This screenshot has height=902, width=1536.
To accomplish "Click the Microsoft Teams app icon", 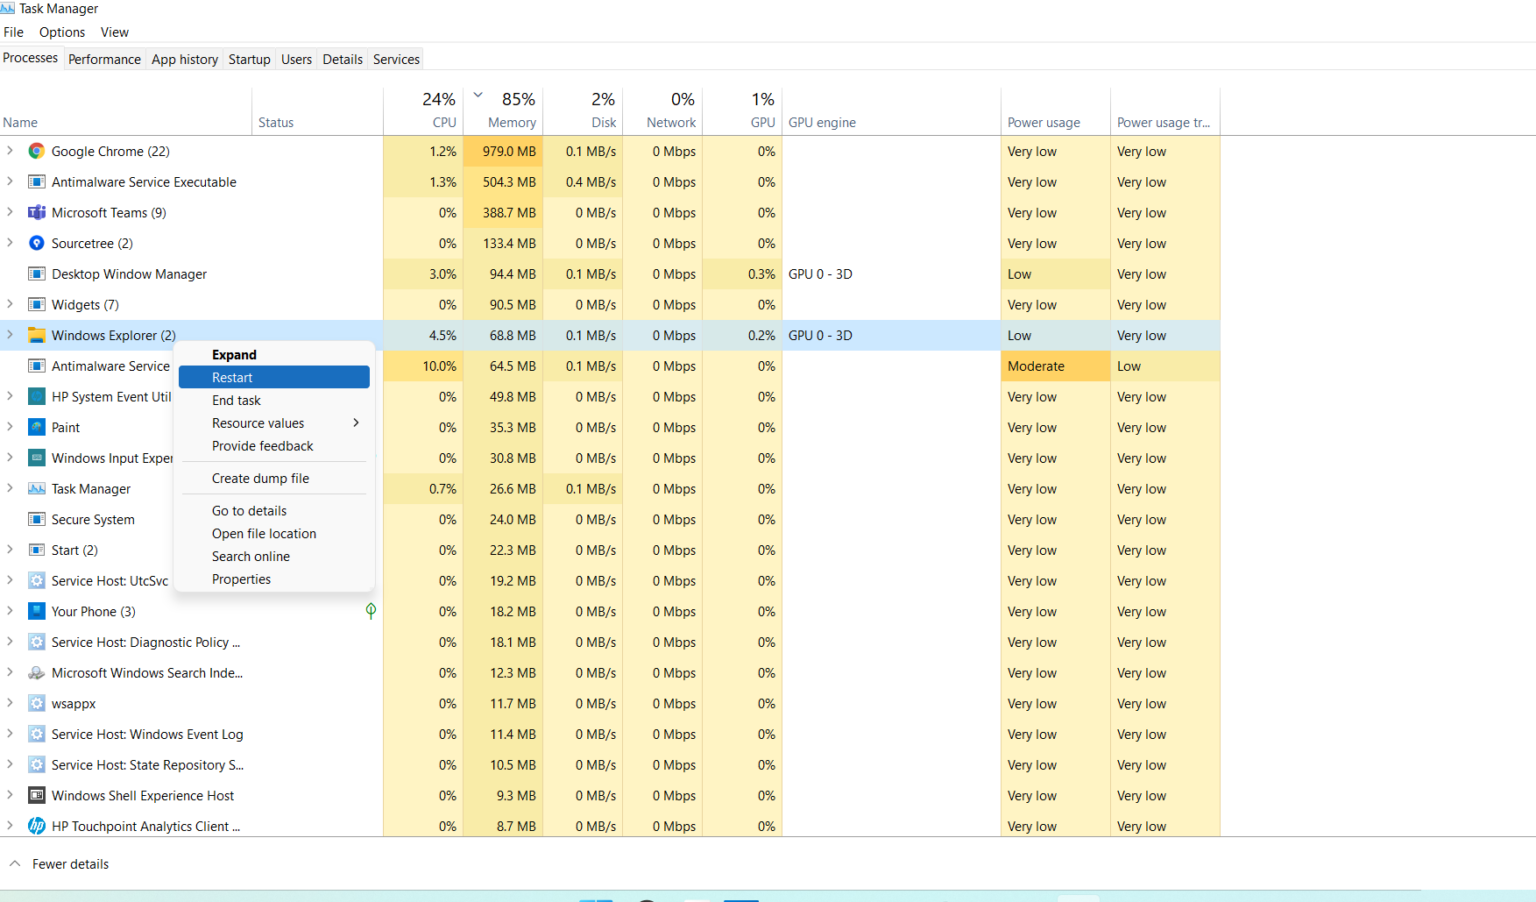I will coord(36,212).
